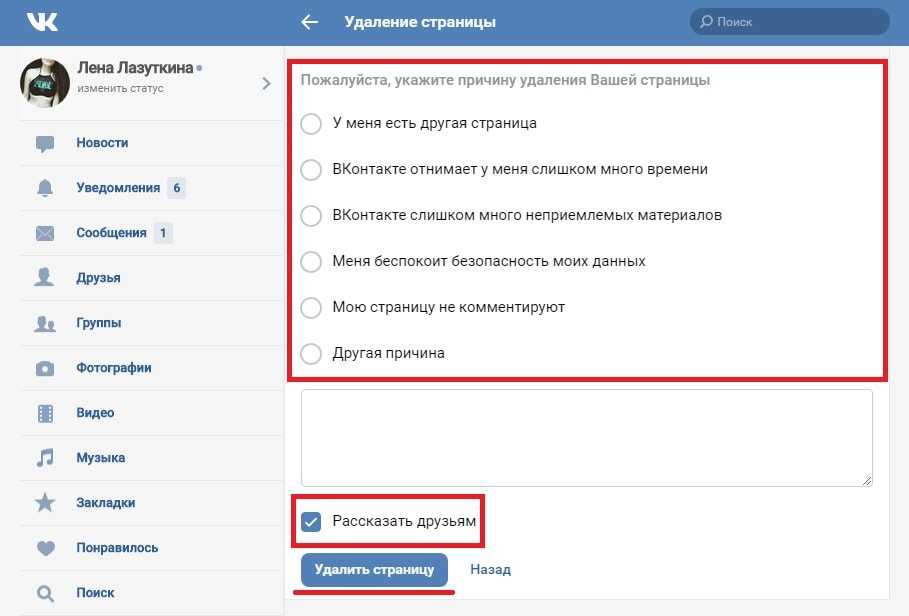Select 'Другая причина' radio button
The height and width of the screenshot is (616, 909).
[x=311, y=353]
